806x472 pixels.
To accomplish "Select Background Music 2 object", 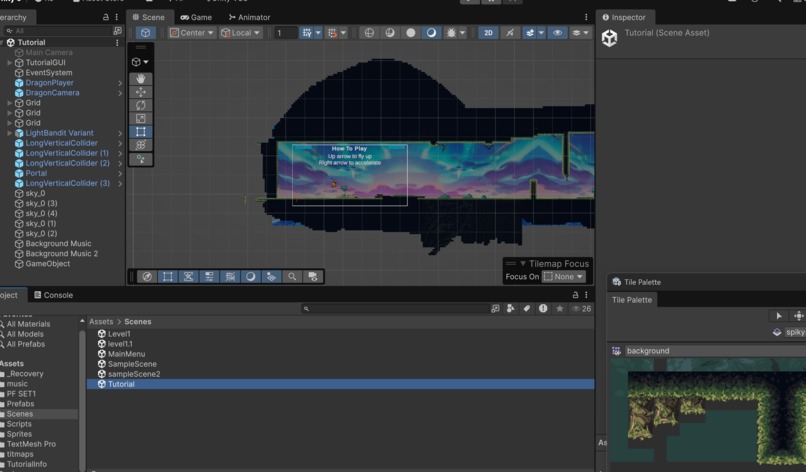I will pyautogui.click(x=62, y=253).
